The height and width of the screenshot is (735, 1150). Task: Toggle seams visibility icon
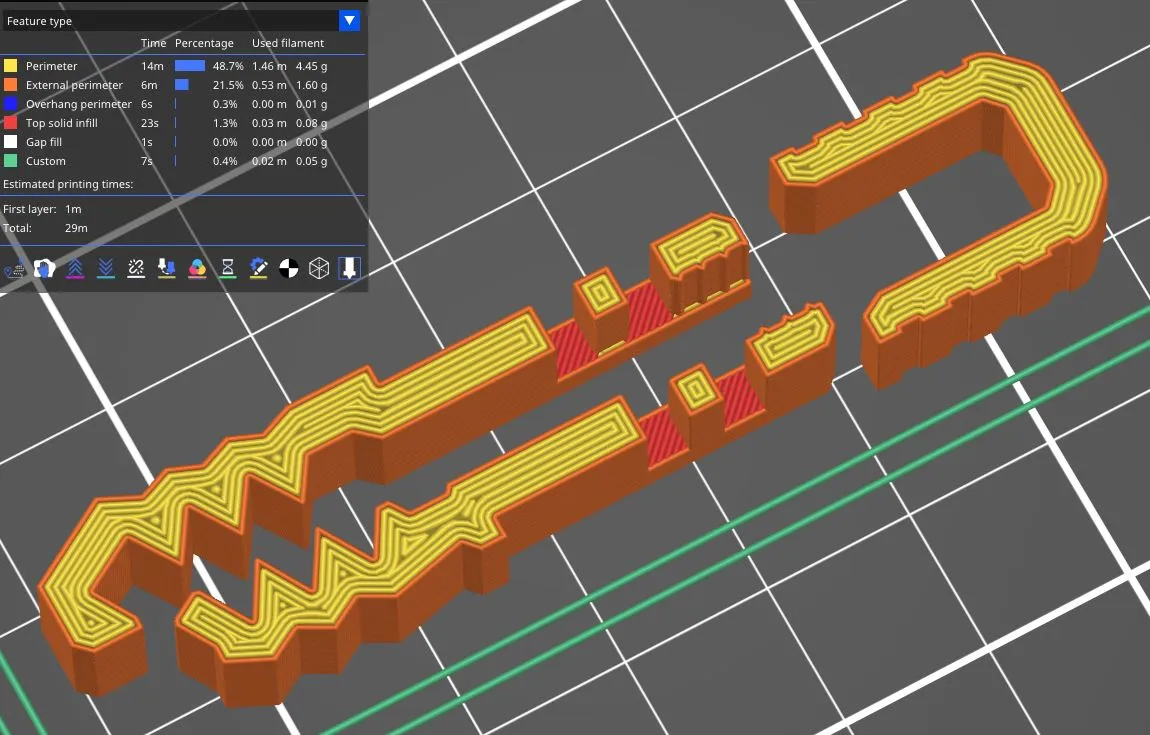(x=136, y=268)
